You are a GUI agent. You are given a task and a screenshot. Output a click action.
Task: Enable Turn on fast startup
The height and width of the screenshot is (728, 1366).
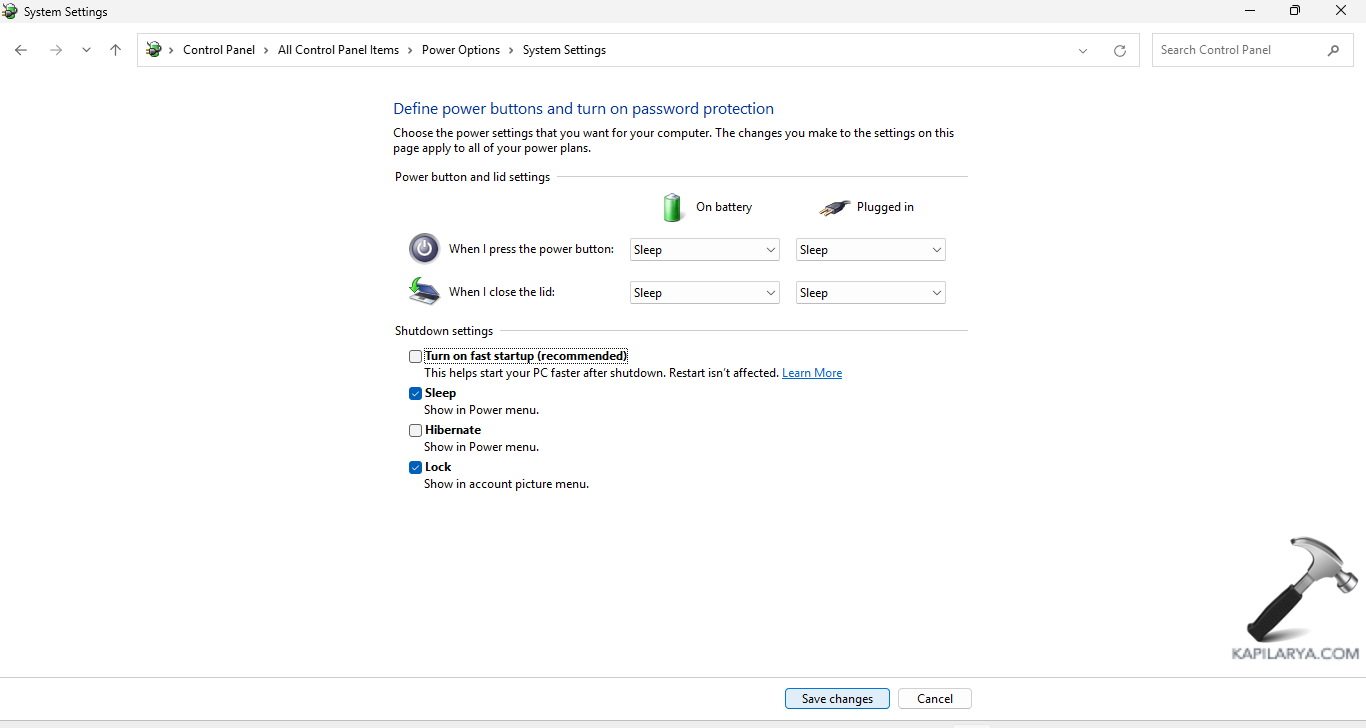415,356
